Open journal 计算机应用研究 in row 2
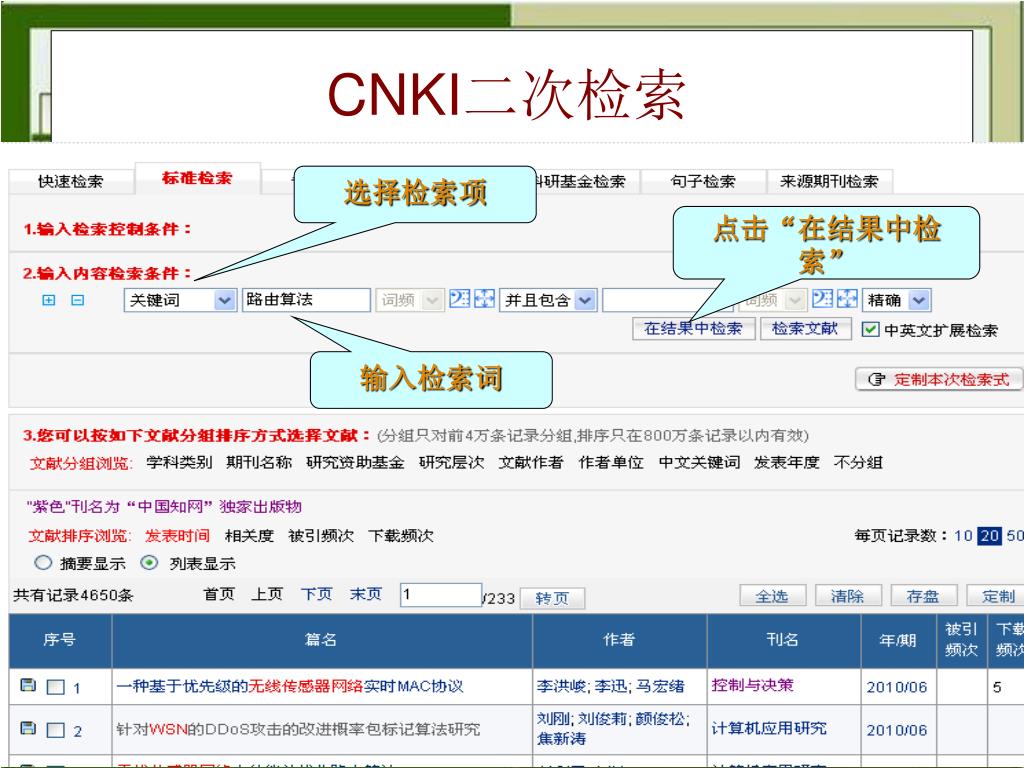The width and height of the screenshot is (1024, 768). click(769, 728)
